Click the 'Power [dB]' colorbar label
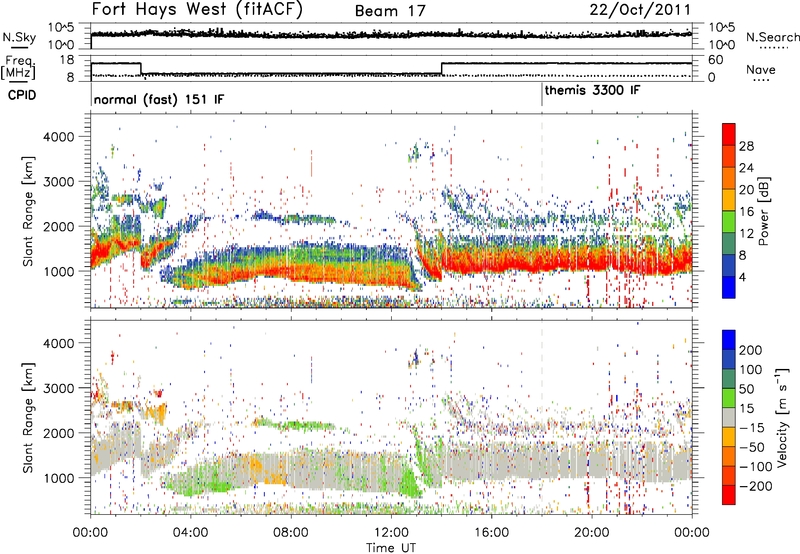This screenshot has width=800, height=554. tap(764, 211)
